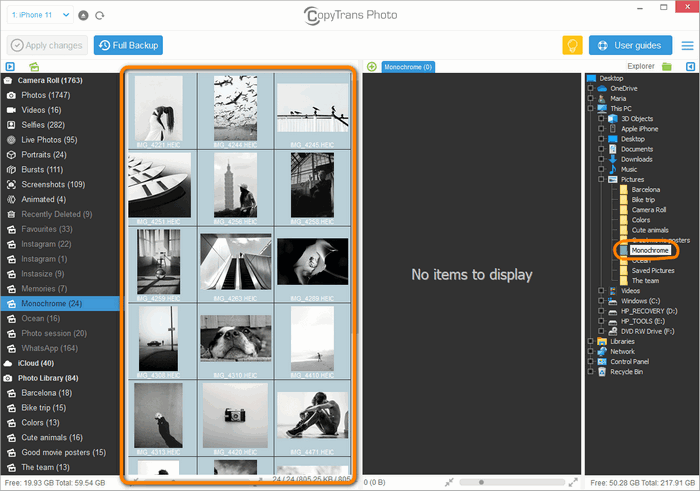700x491 pixels.
Task: Open User guides
Action: pos(630,45)
